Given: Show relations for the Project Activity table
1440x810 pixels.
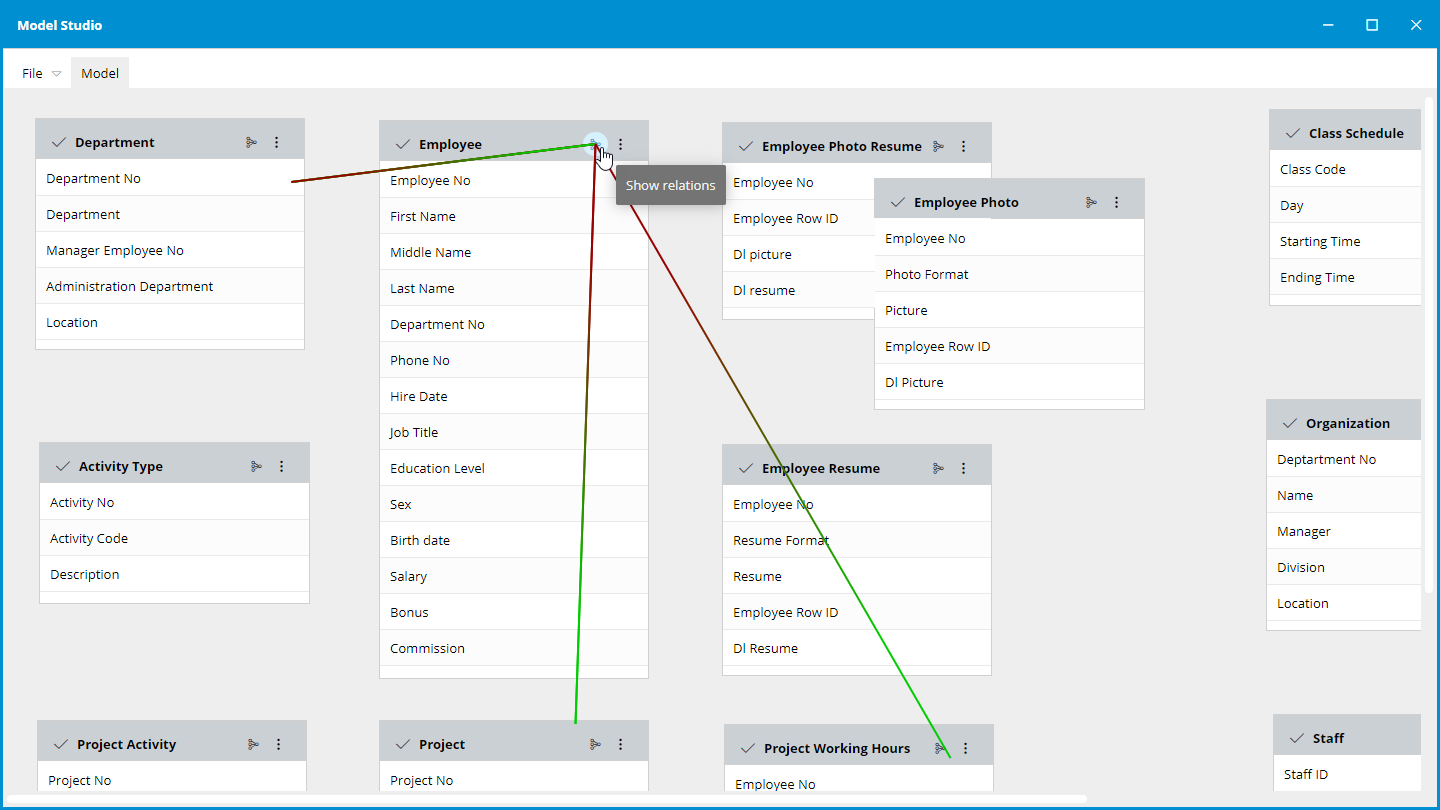Looking at the screenshot, I should 253,744.
